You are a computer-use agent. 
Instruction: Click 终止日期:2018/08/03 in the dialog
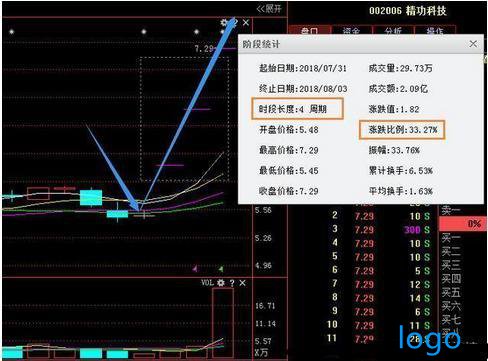point(303,89)
